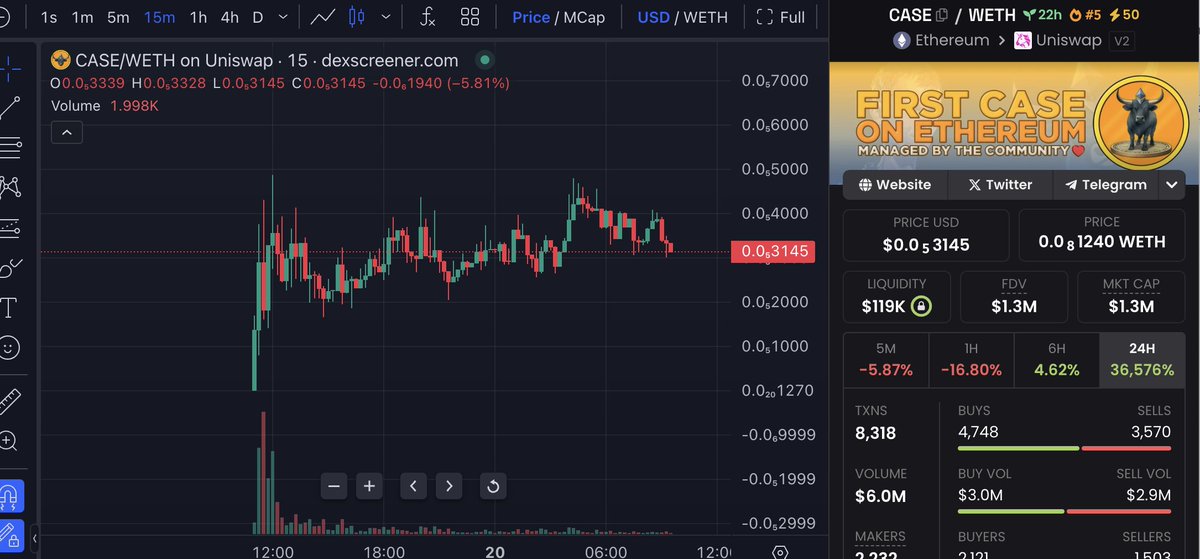The image size is (1200, 559).
Task: Set the timeframe to 1s
Action: (49, 17)
